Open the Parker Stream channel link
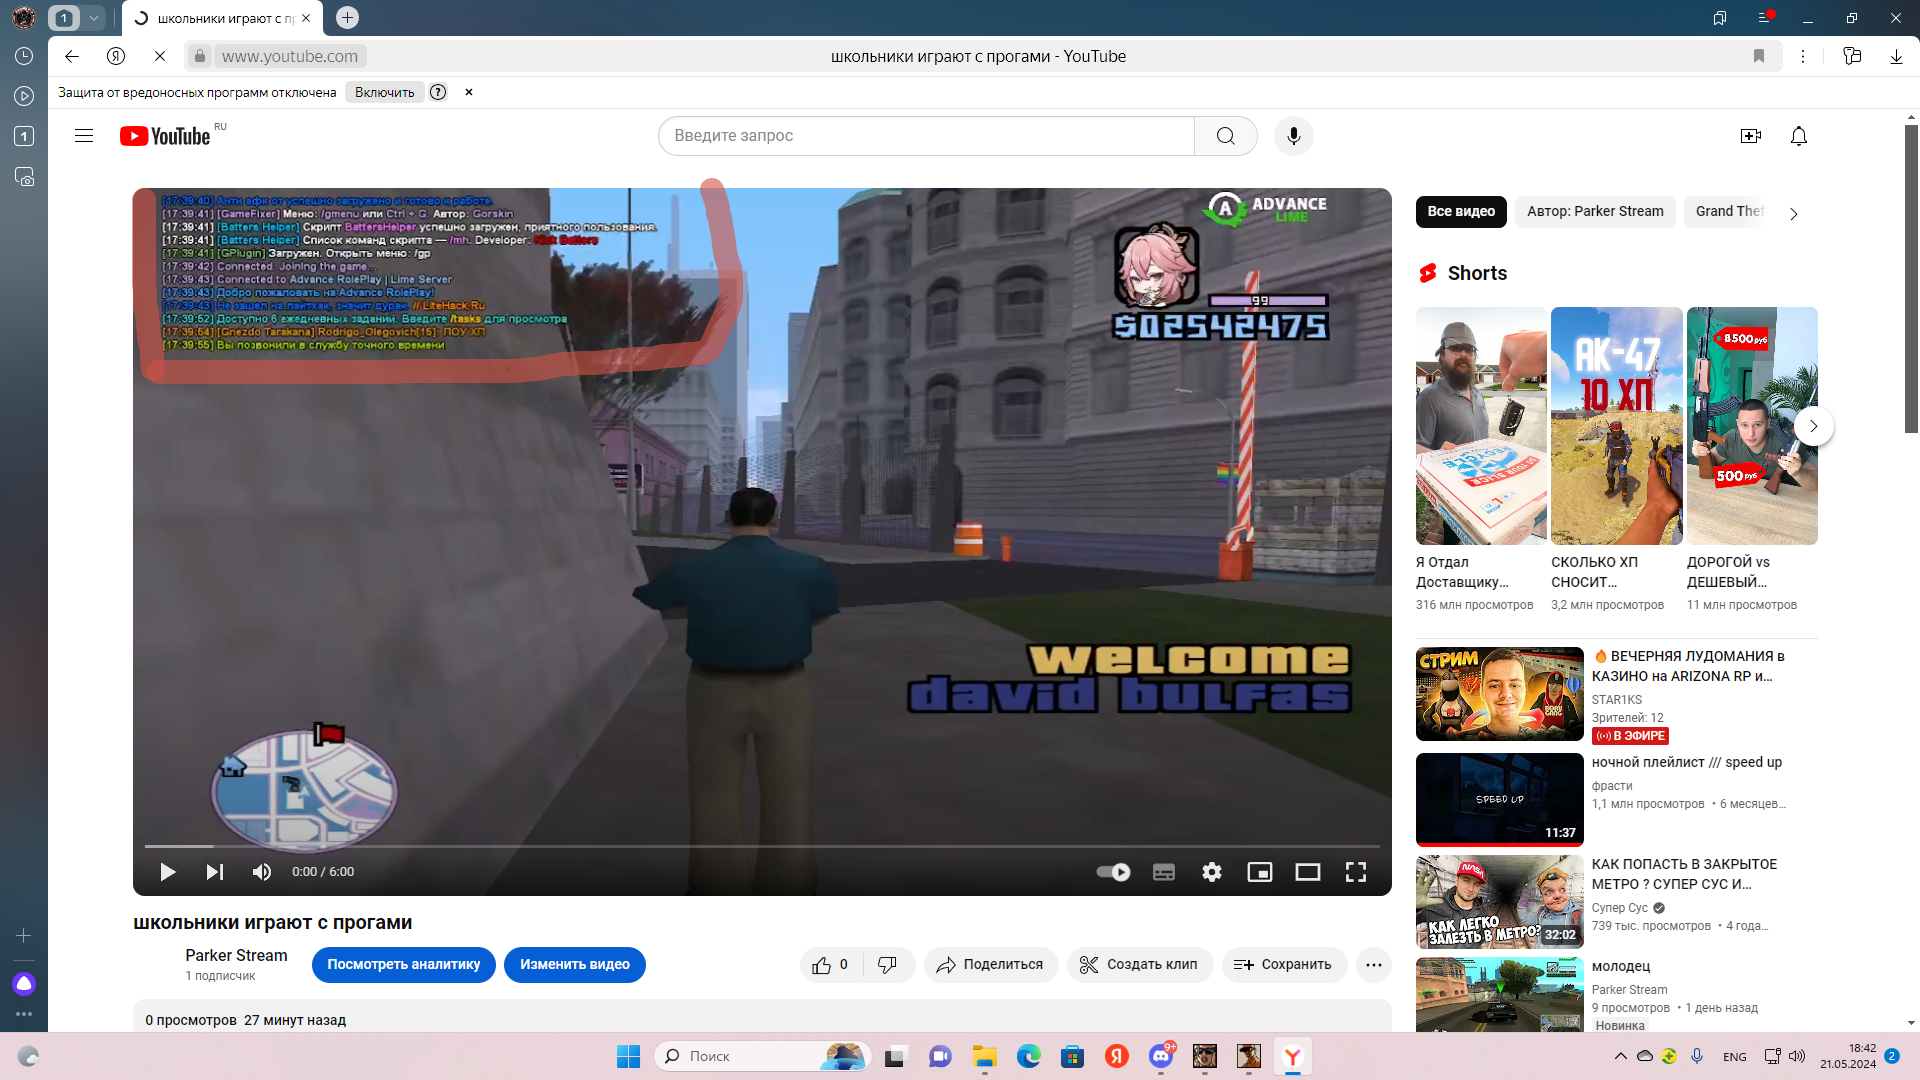 (236, 956)
